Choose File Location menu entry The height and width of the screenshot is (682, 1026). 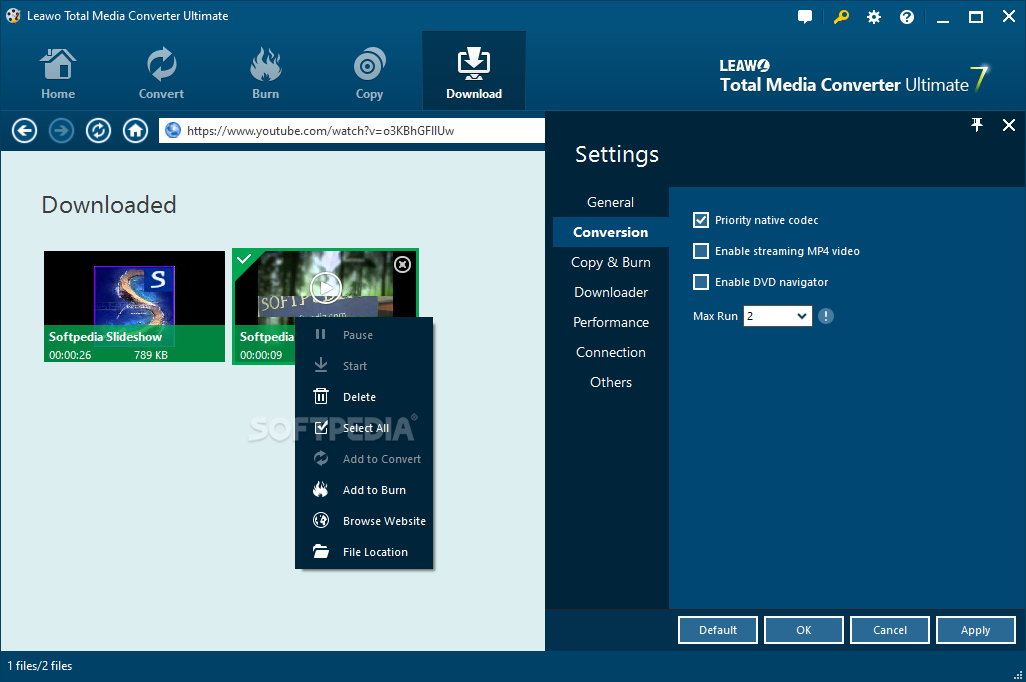click(364, 552)
